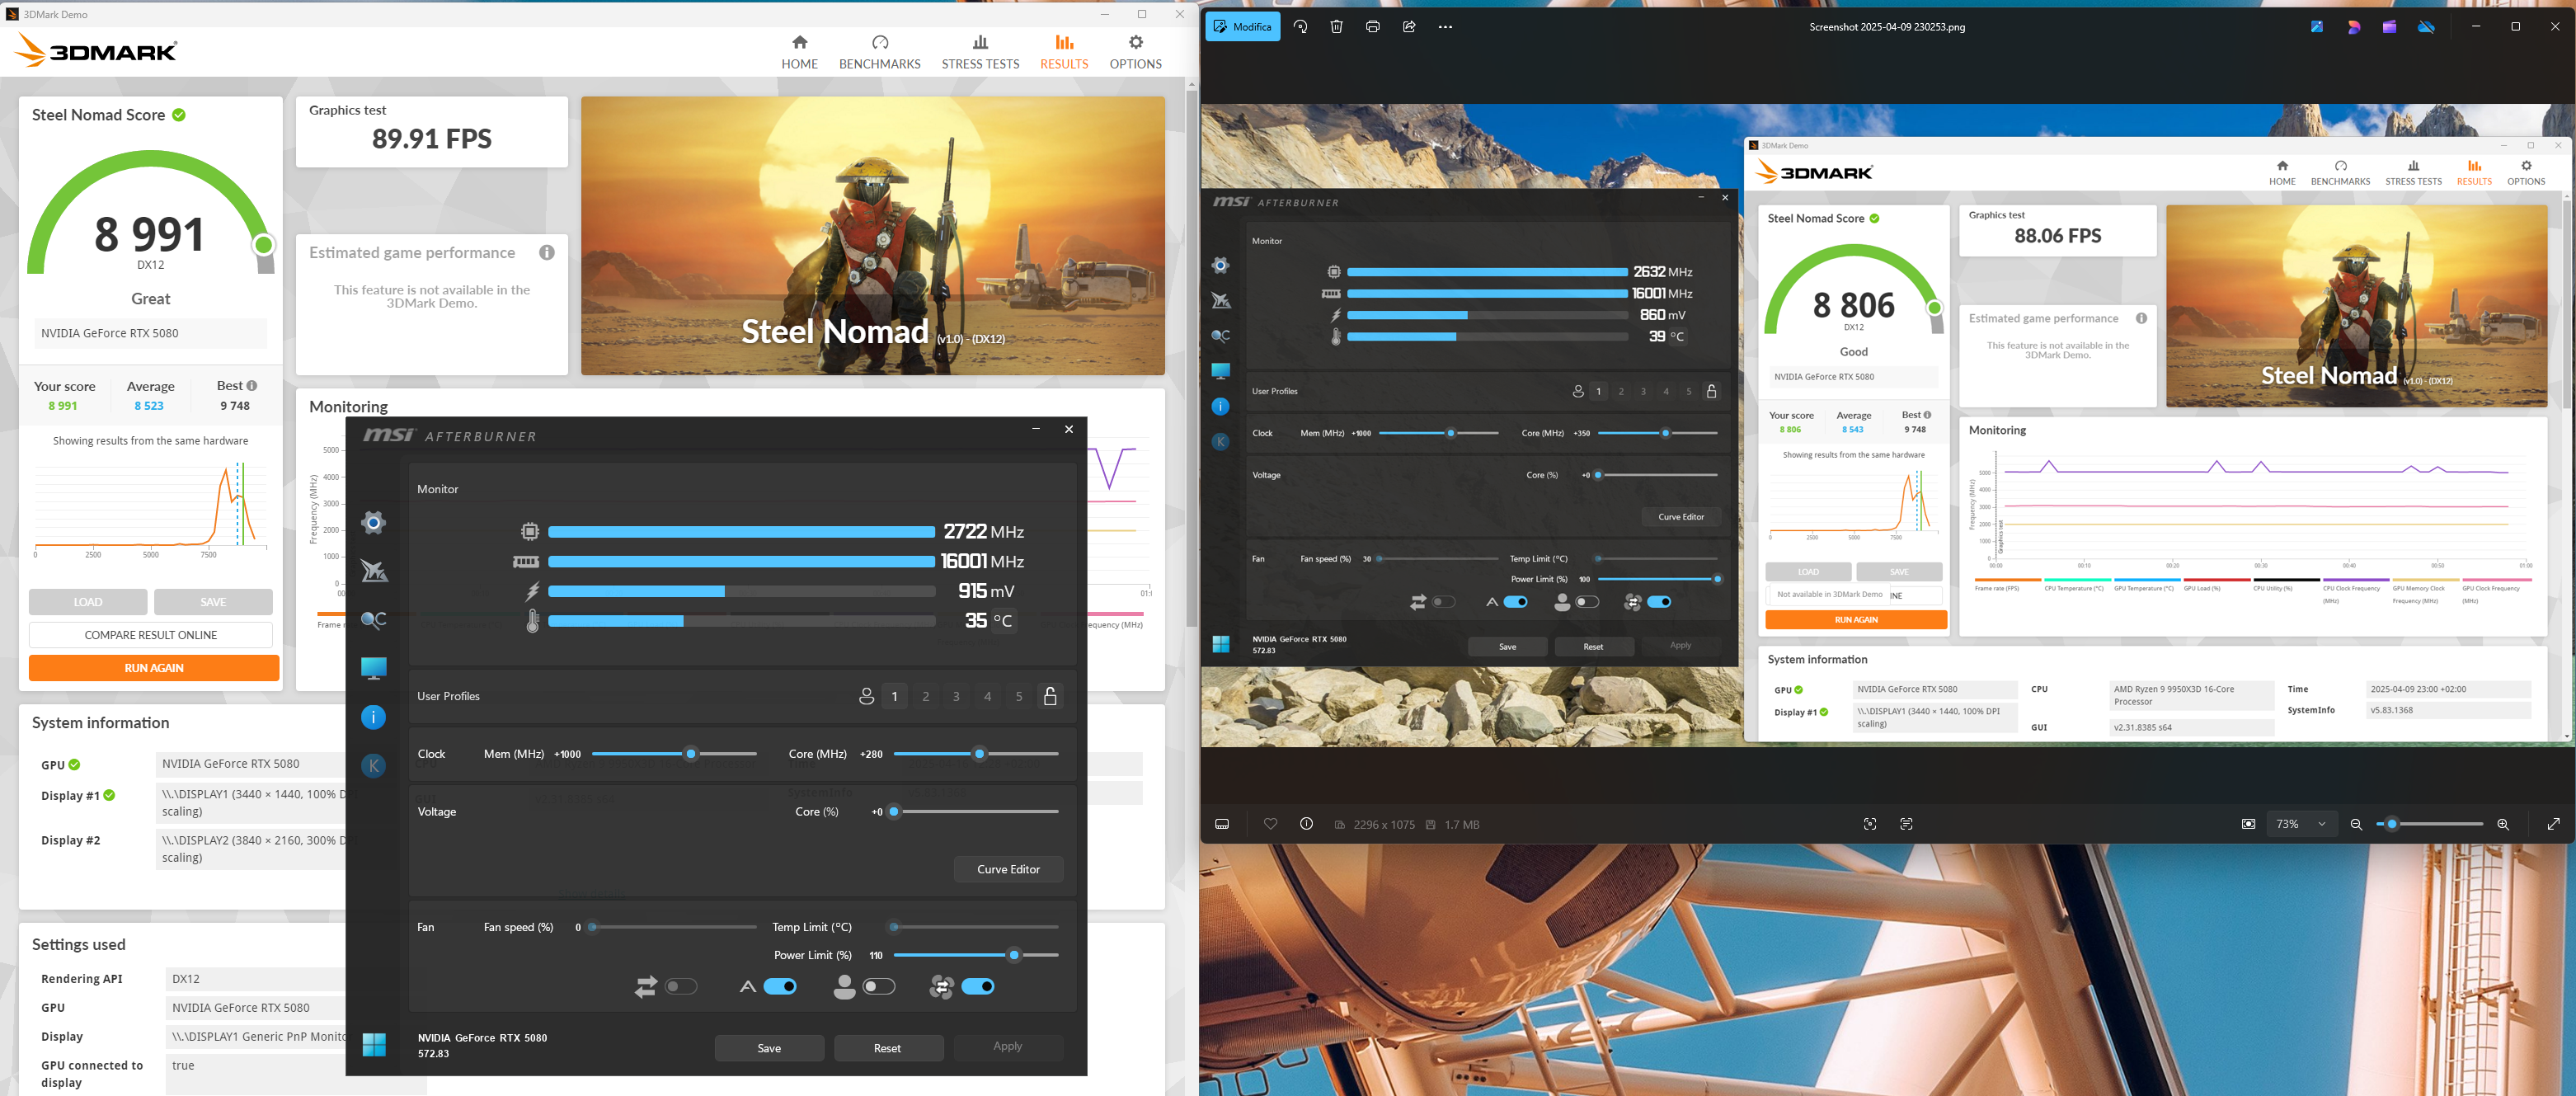
Task: Click Save button in Afterburner
Action: tap(769, 1048)
